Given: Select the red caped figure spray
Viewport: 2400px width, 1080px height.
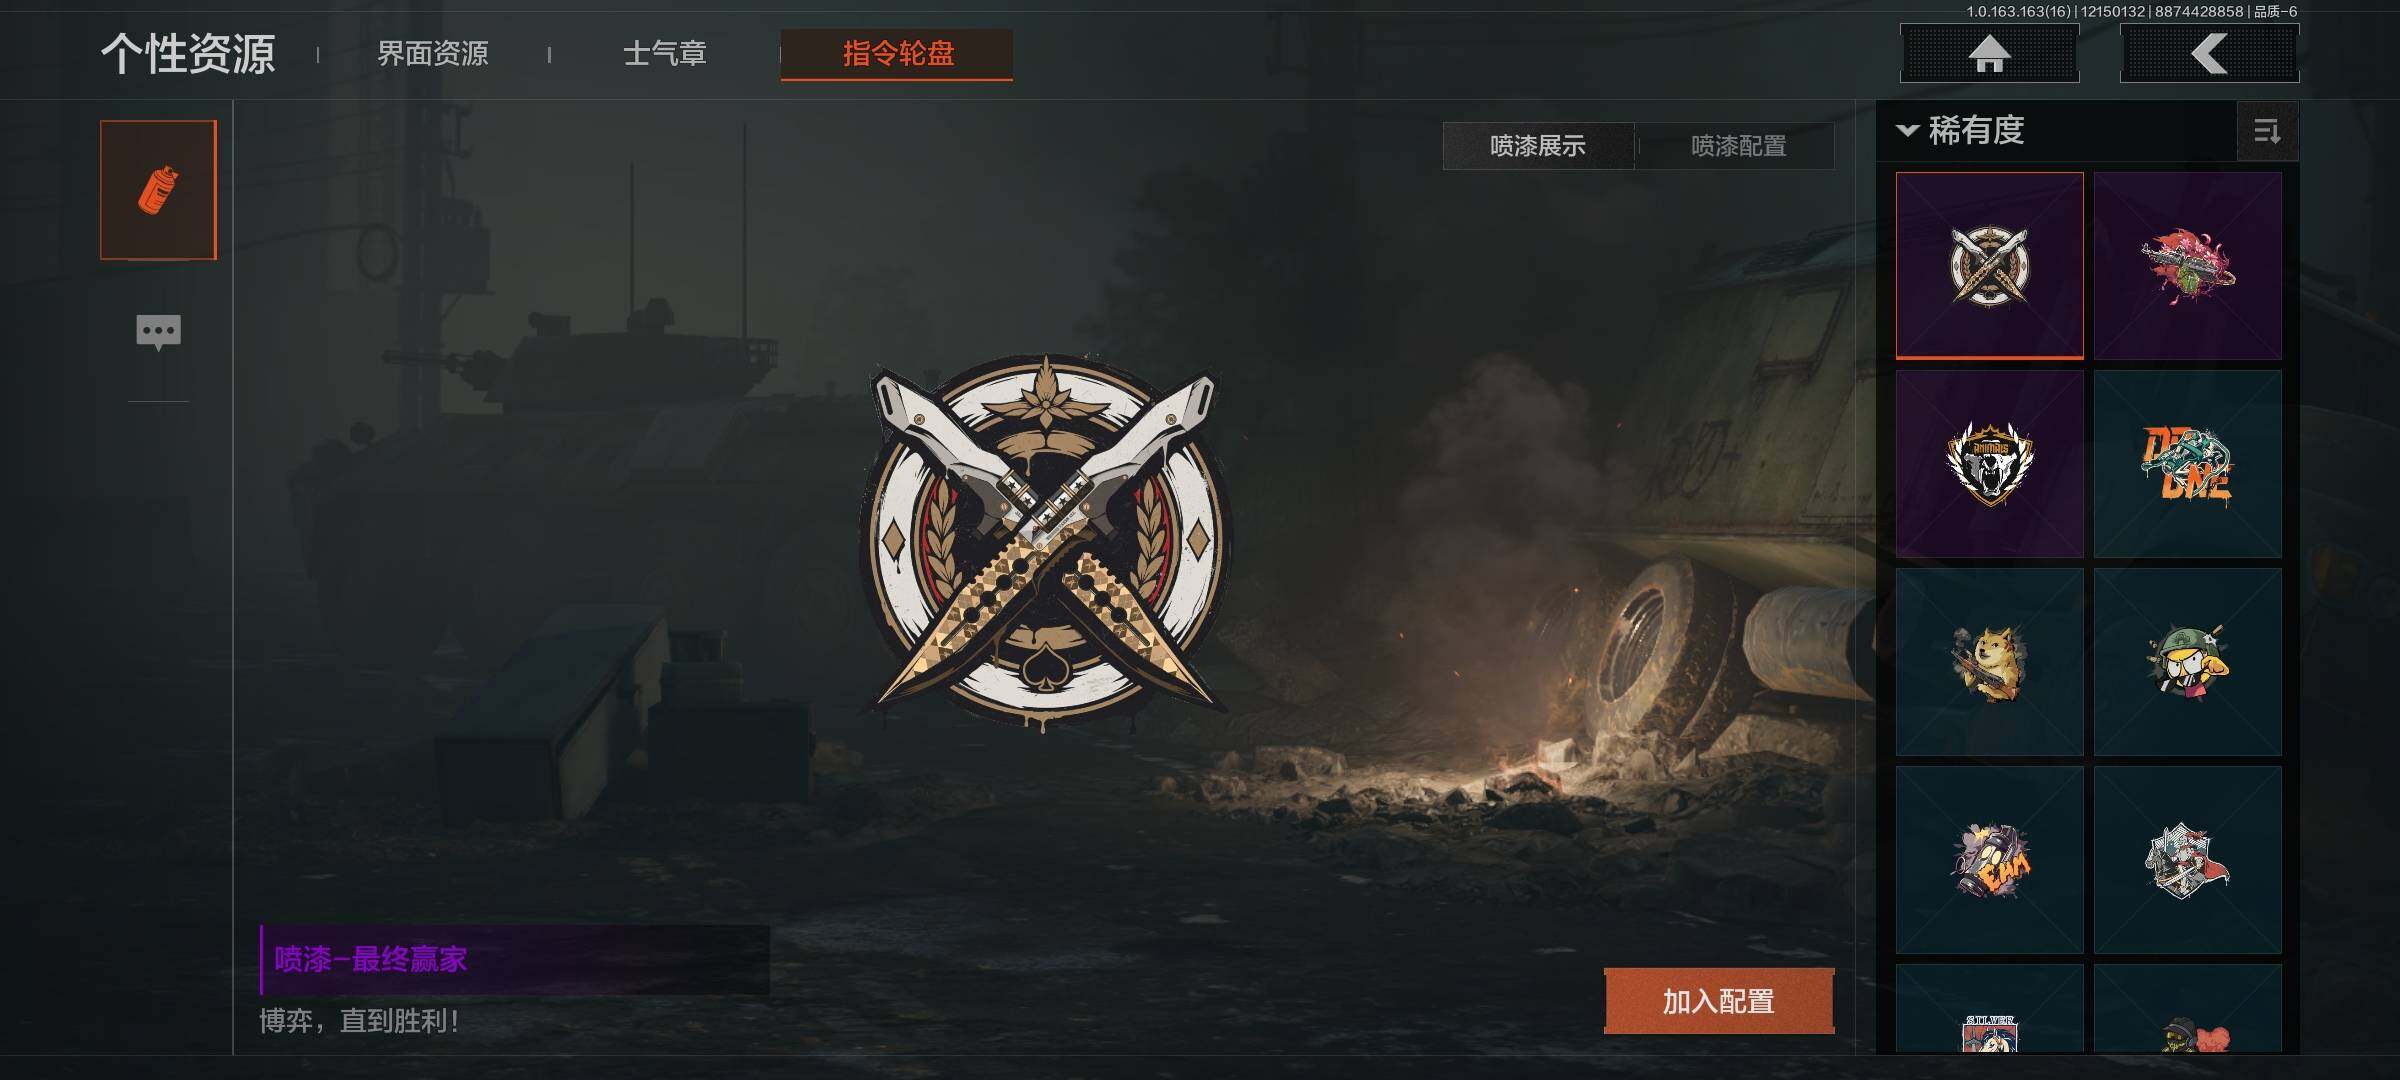Looking at the screenshot, I should click(x=2187, y=860).
